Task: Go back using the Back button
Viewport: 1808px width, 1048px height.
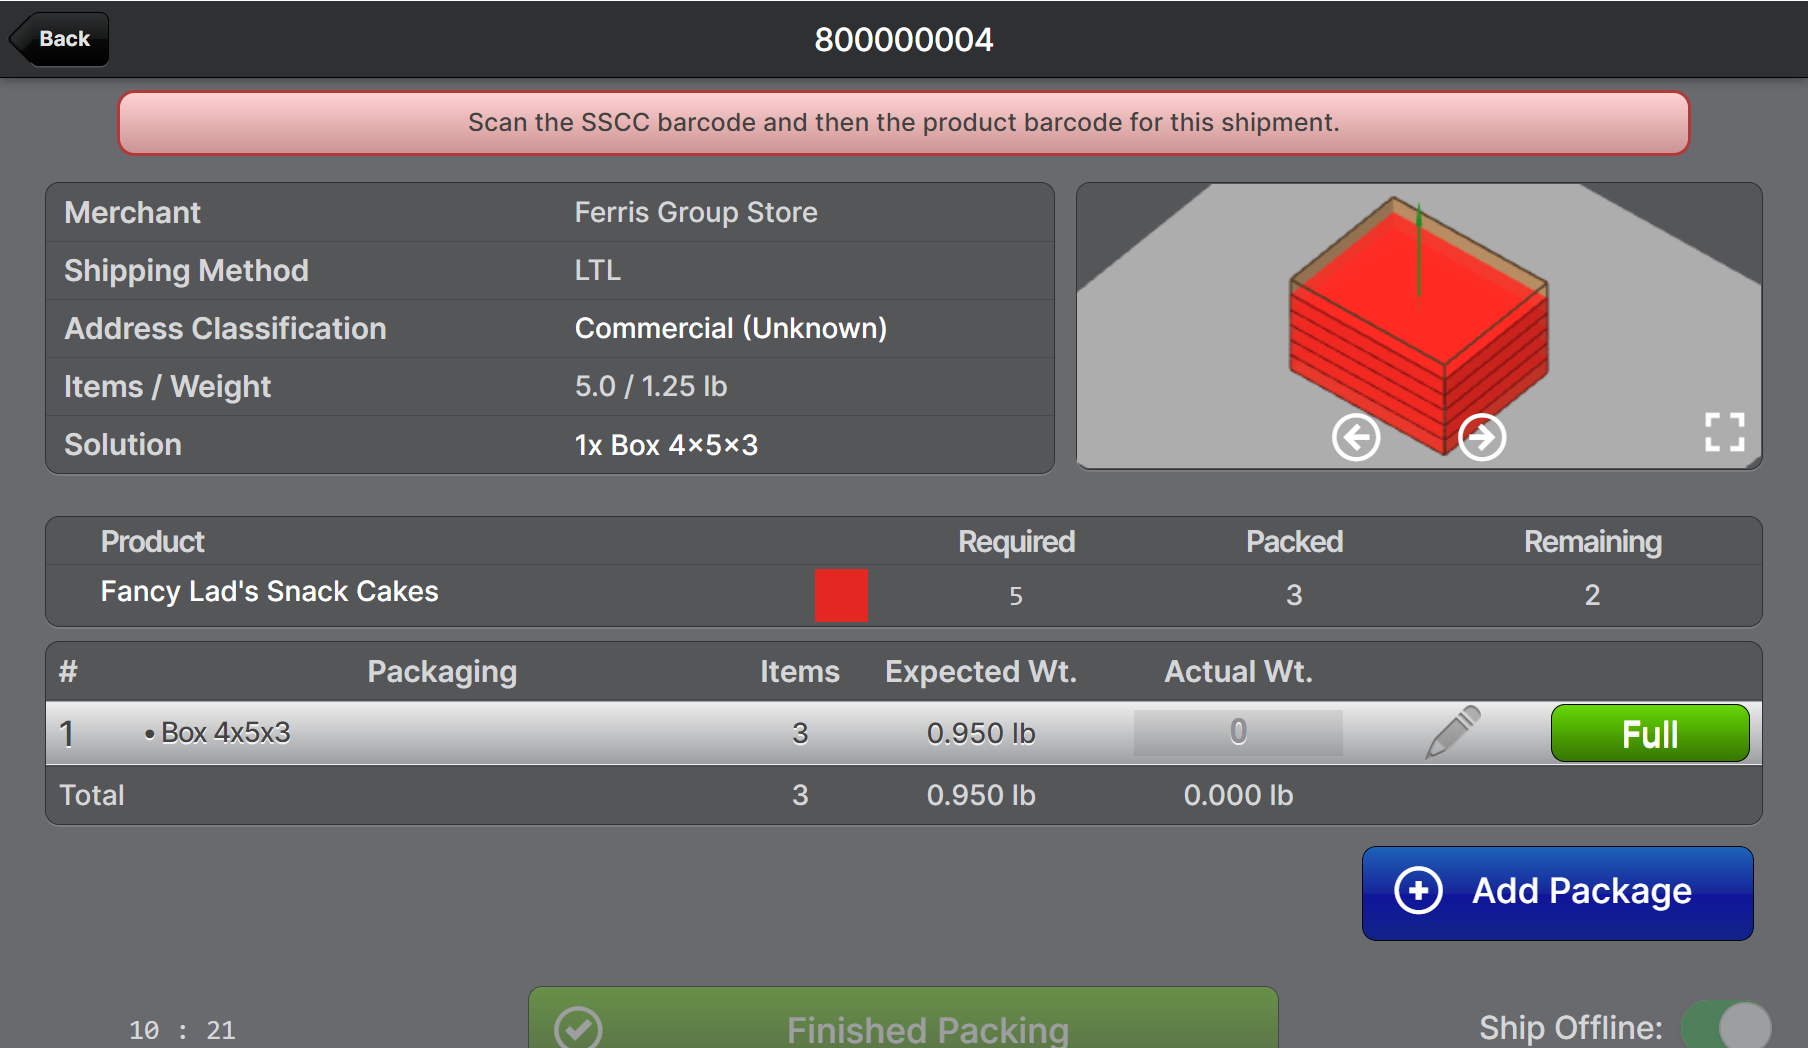Action: click(62, 39)
